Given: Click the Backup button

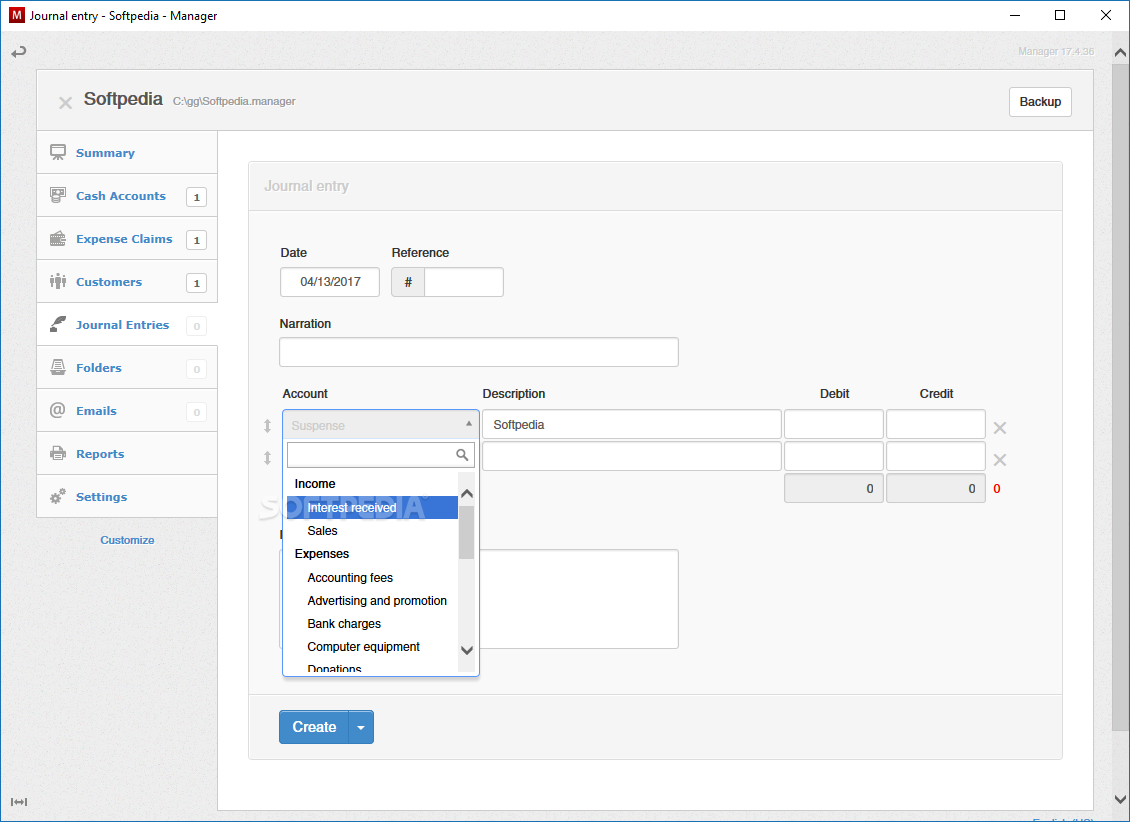Looking at the screenshot, I should tap(1040, 102).
